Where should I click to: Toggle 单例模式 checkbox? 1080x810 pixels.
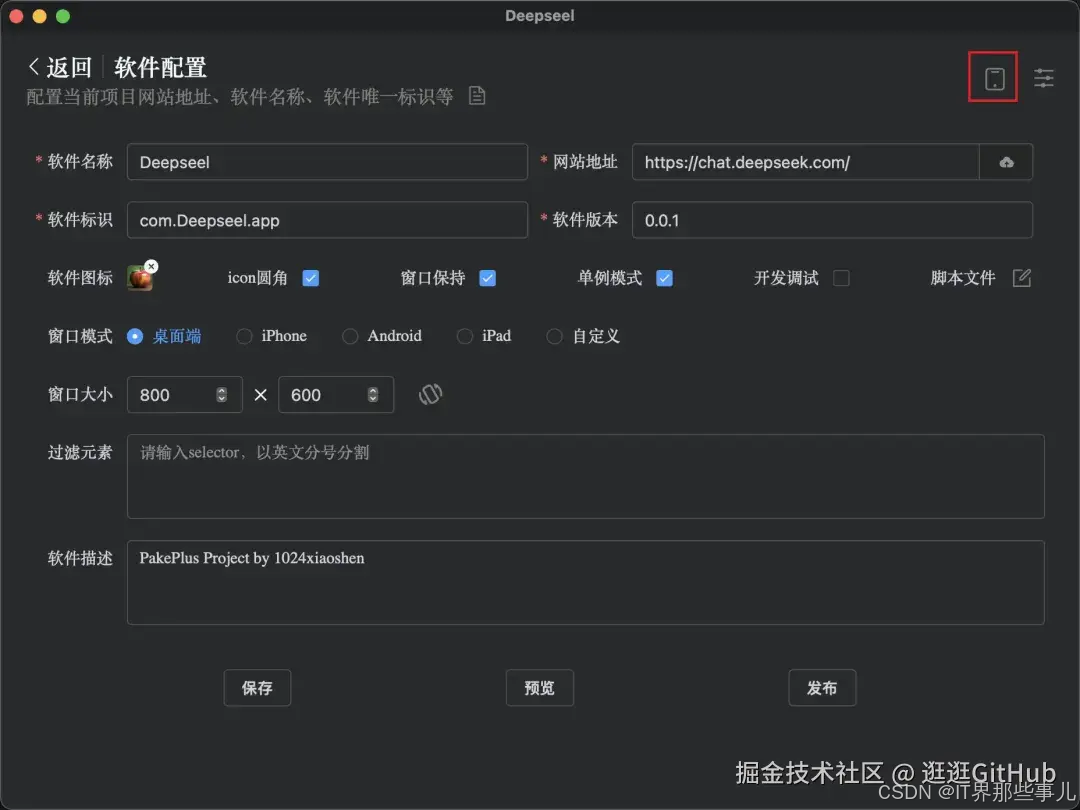click(664, 278)
